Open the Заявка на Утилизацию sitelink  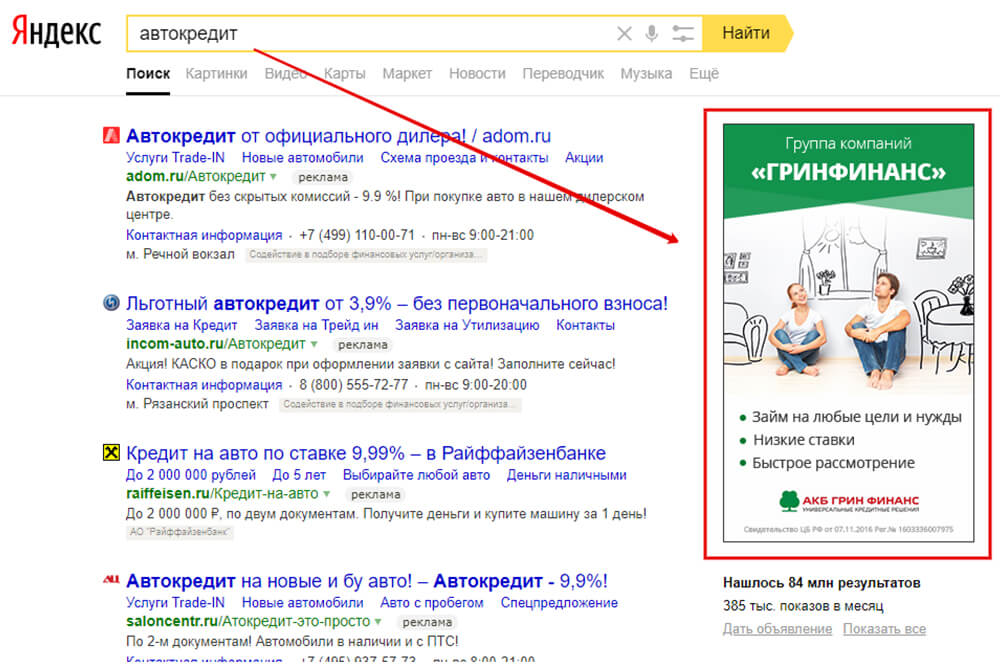467,325
